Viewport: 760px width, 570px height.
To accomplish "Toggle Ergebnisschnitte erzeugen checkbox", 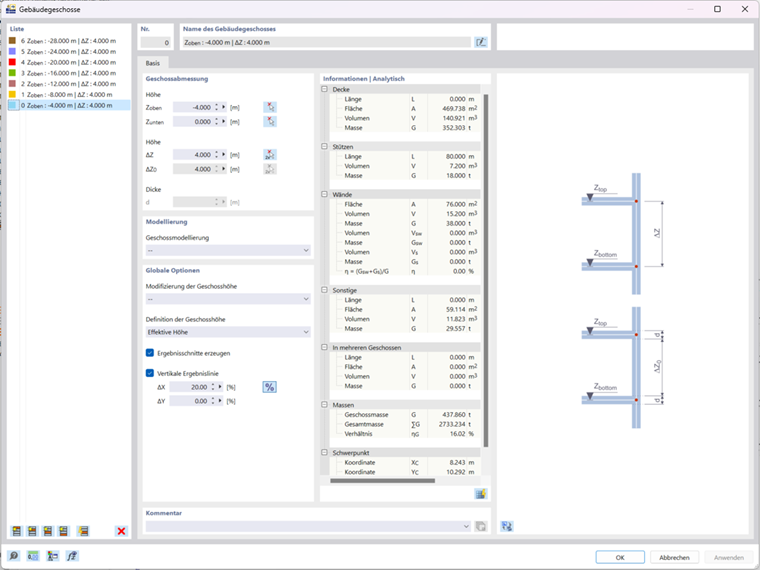I will pos(150,353).
